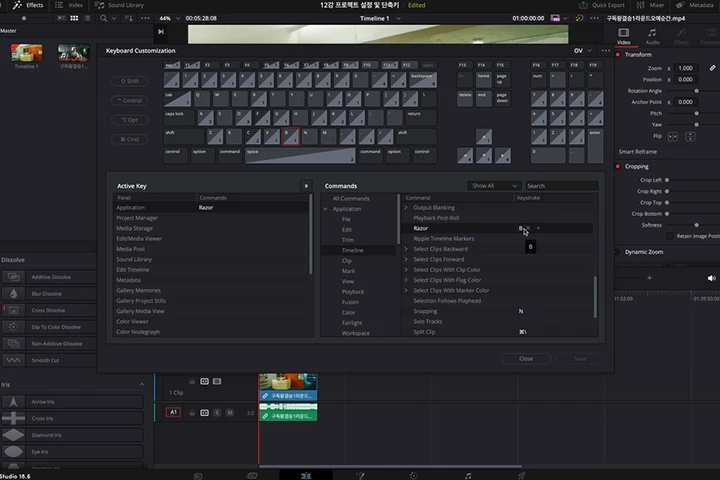Switch media pool to thumbnail grid view
Image resolution: width=720 pixels, height=480 pixels.
[x=74, y=18]
